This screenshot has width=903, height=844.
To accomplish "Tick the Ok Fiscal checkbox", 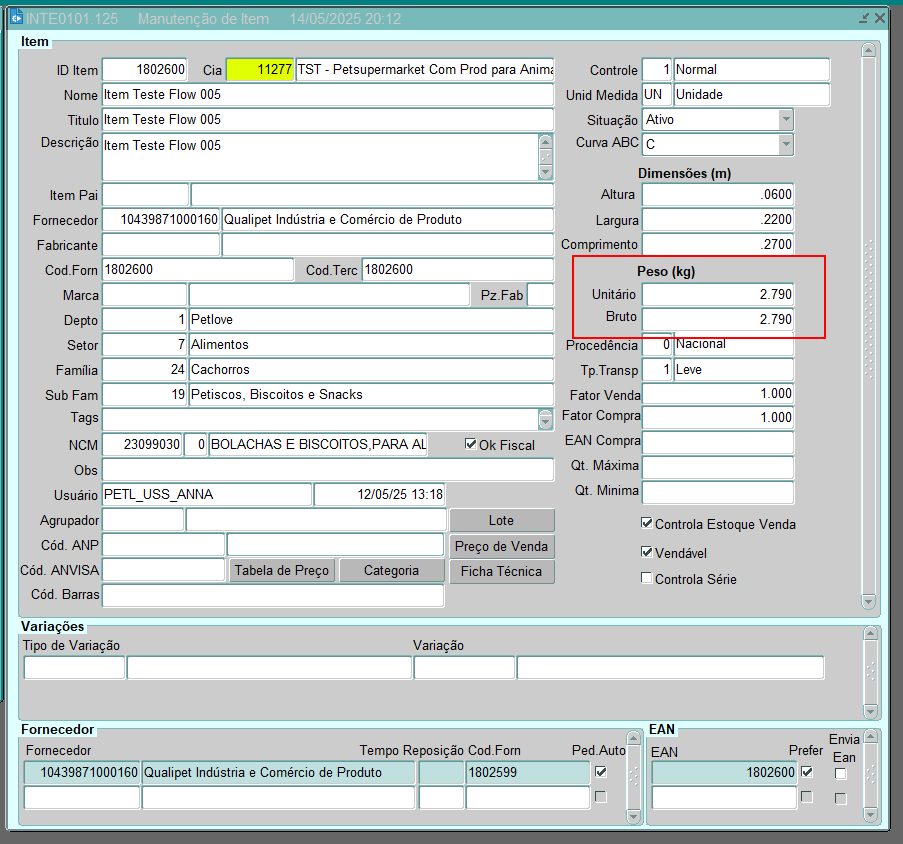I will point(471,444).
